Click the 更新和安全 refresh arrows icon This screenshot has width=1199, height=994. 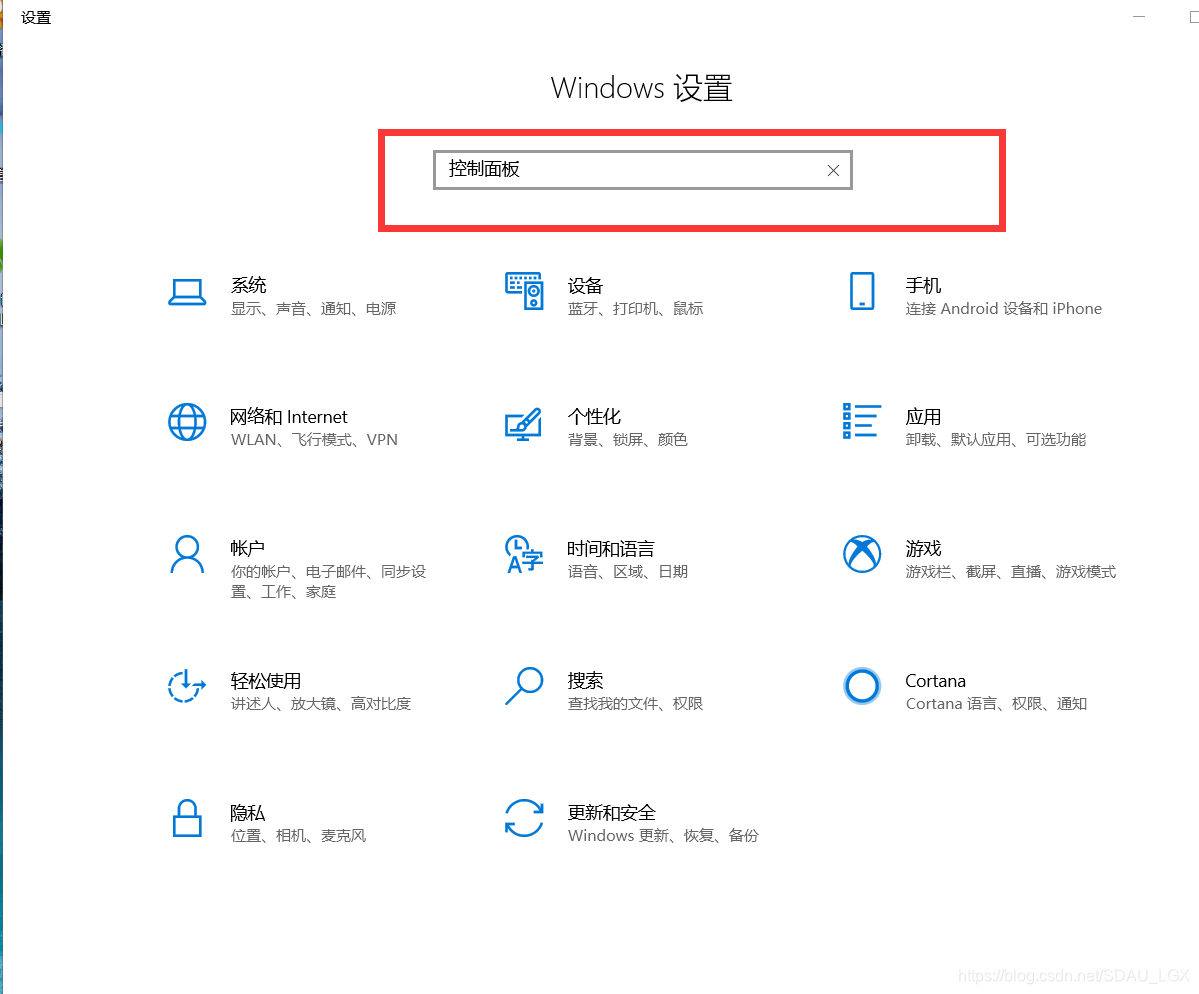coord(524,818)
